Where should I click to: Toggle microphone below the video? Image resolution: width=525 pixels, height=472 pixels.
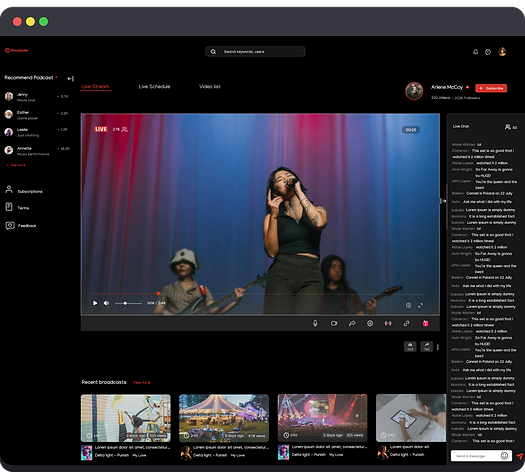(x=315, y=323)
